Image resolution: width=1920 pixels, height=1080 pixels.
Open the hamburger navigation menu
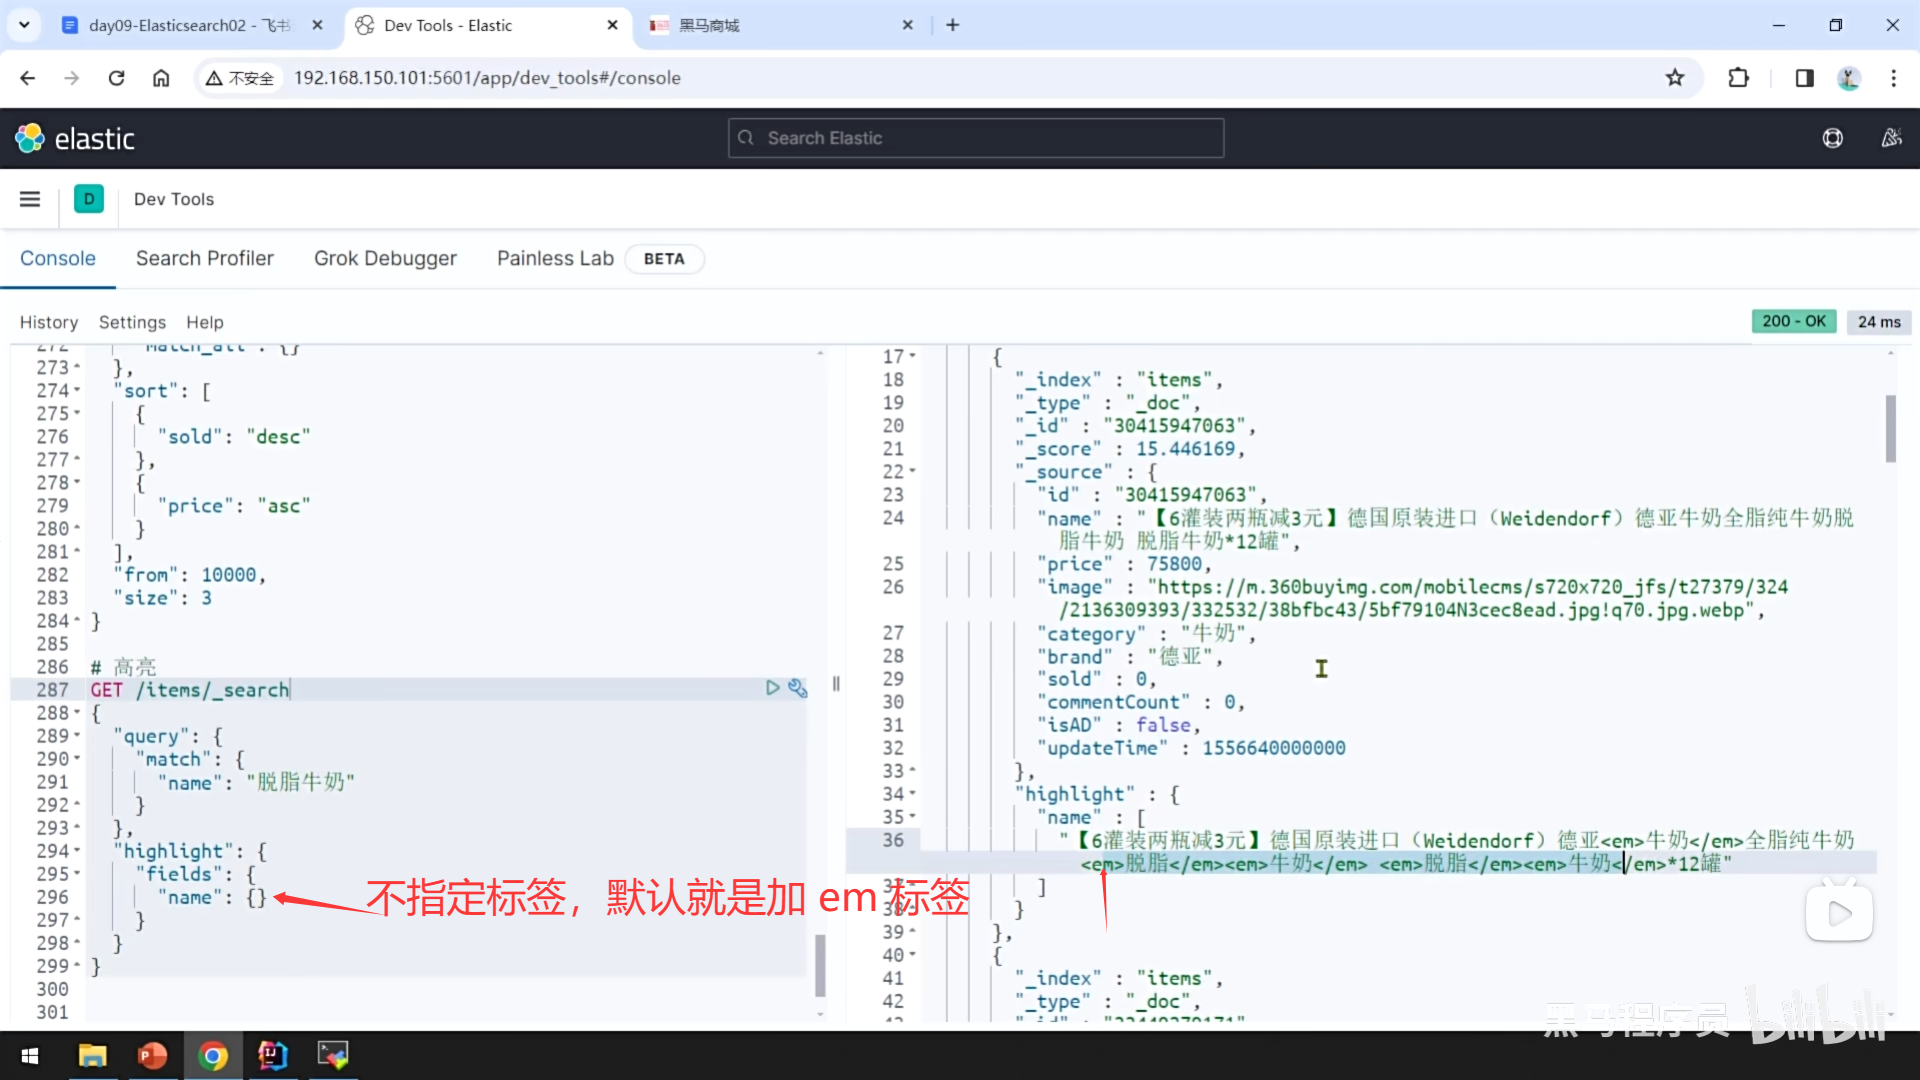click(x=30, y=199)
